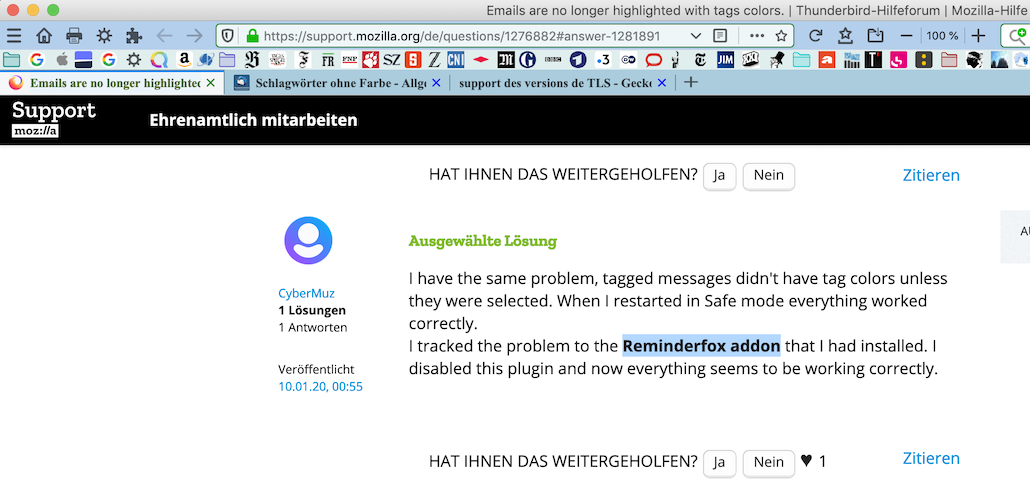Screen dimensions: 1030x495
Task: Open the Die Zeit Z bookmark
Action: pos(434,60)
